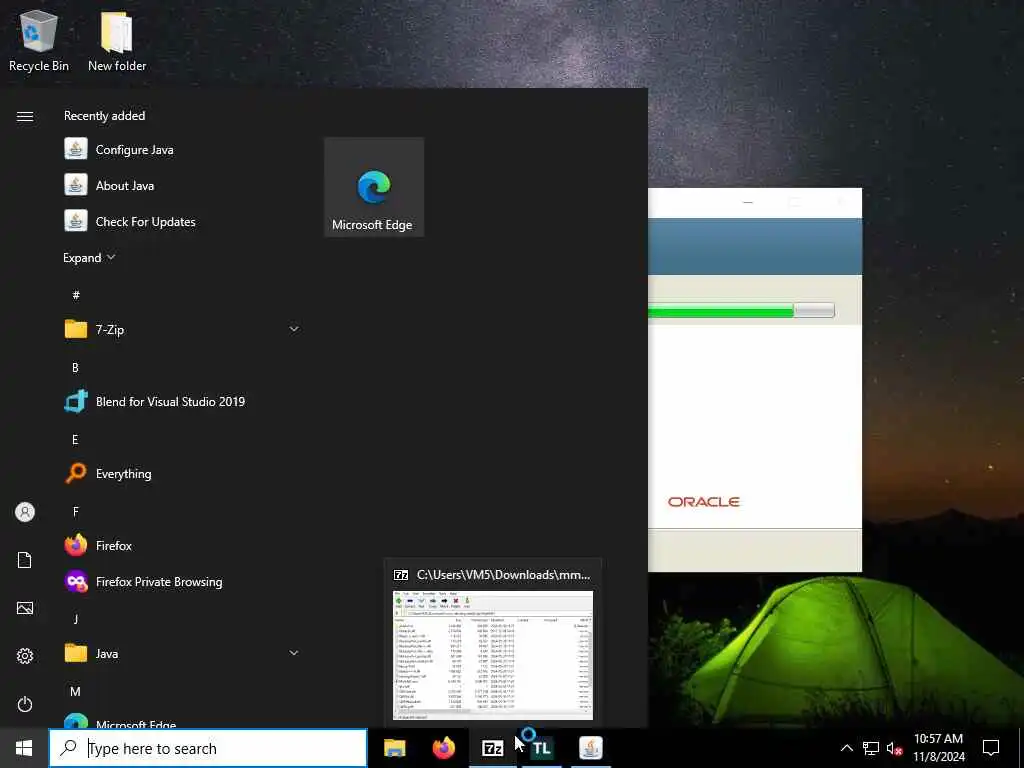Open File Explorer from the taskbar
This screenshot has height=768, width=1024.
click(x=394, y=748)
